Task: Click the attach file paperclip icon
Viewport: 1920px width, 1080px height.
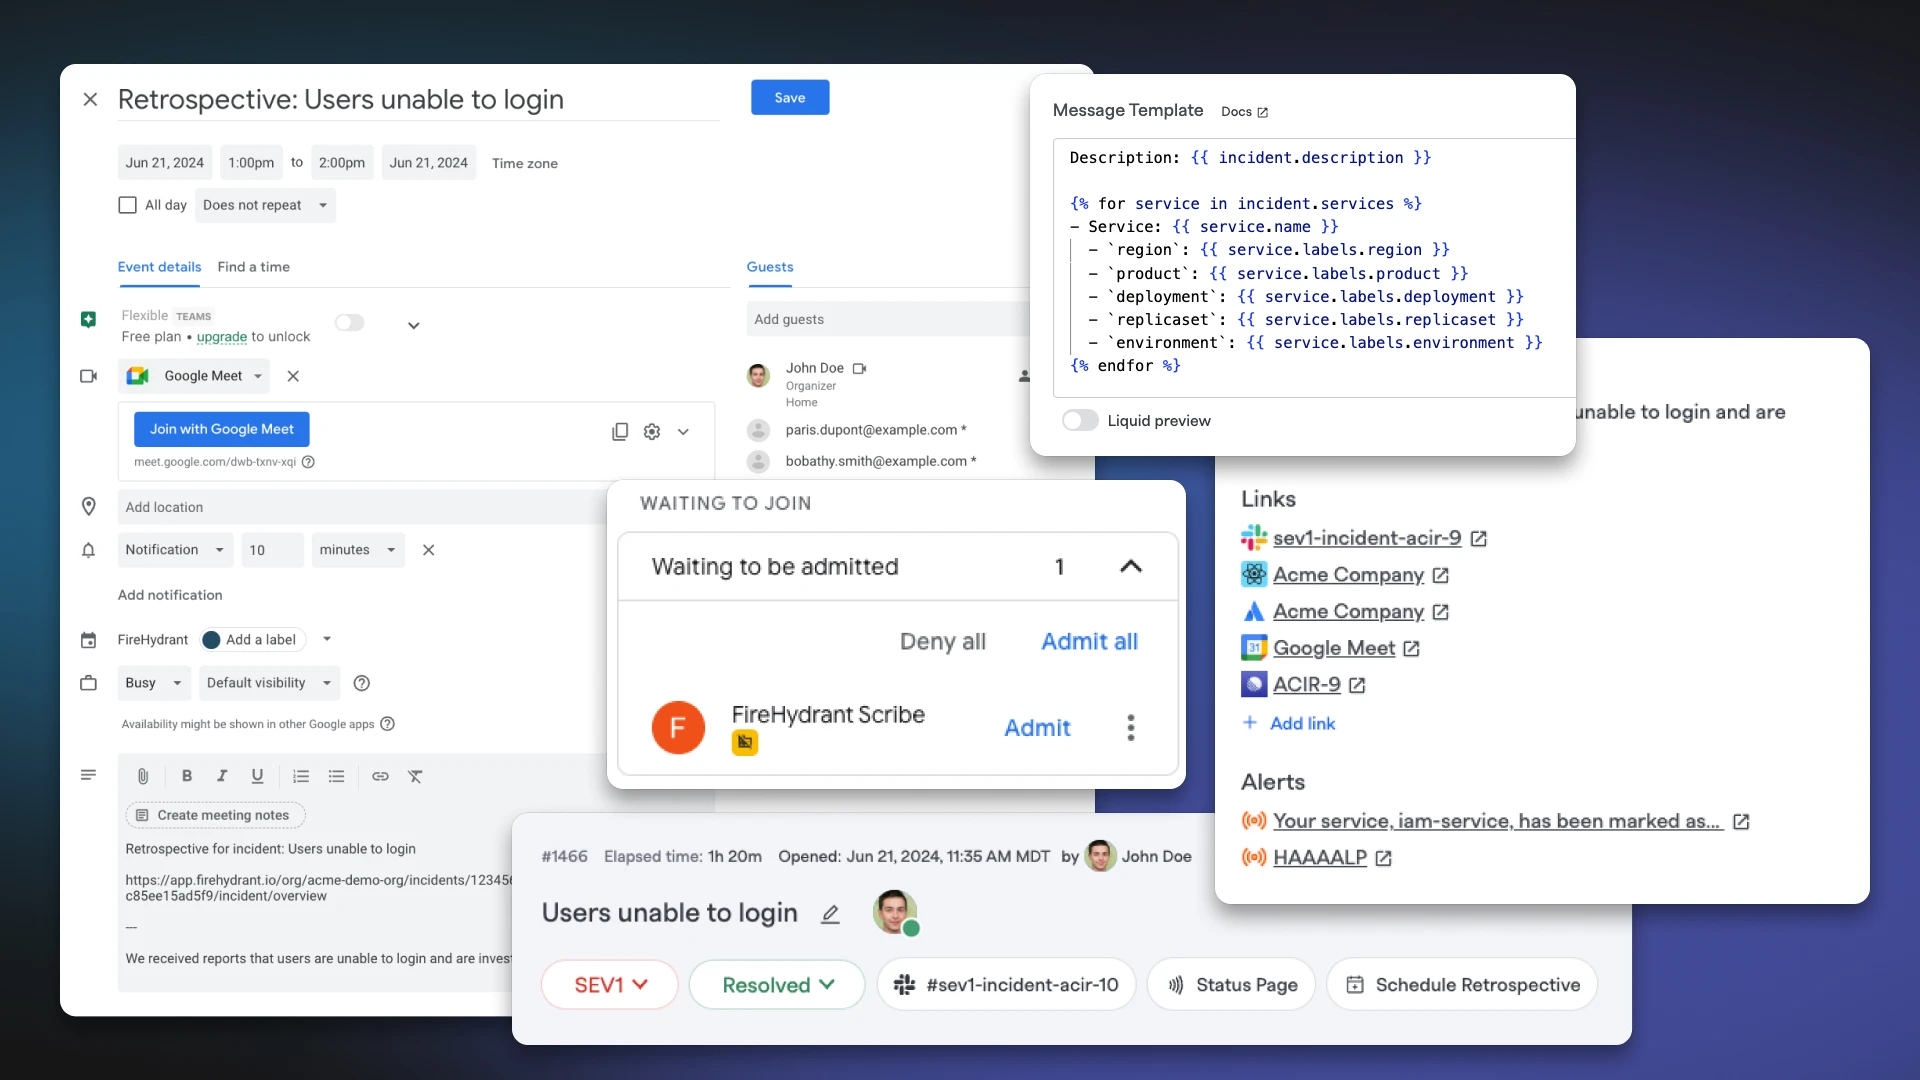Action: click(x=143, y=776)
